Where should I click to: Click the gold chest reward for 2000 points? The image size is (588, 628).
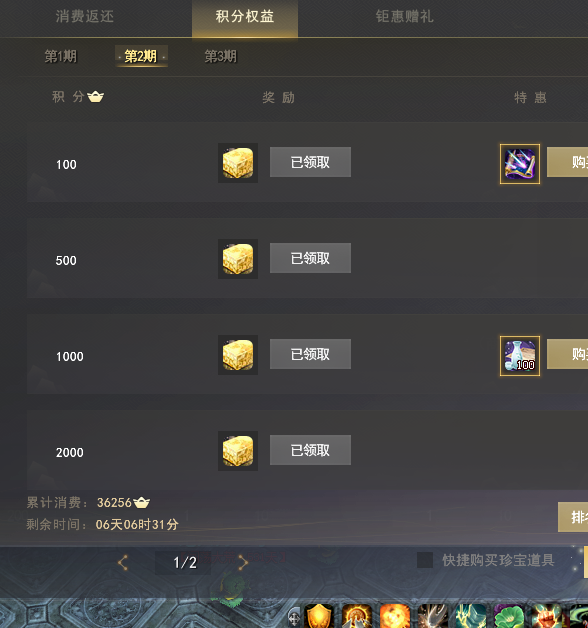(x=238, y=451)
